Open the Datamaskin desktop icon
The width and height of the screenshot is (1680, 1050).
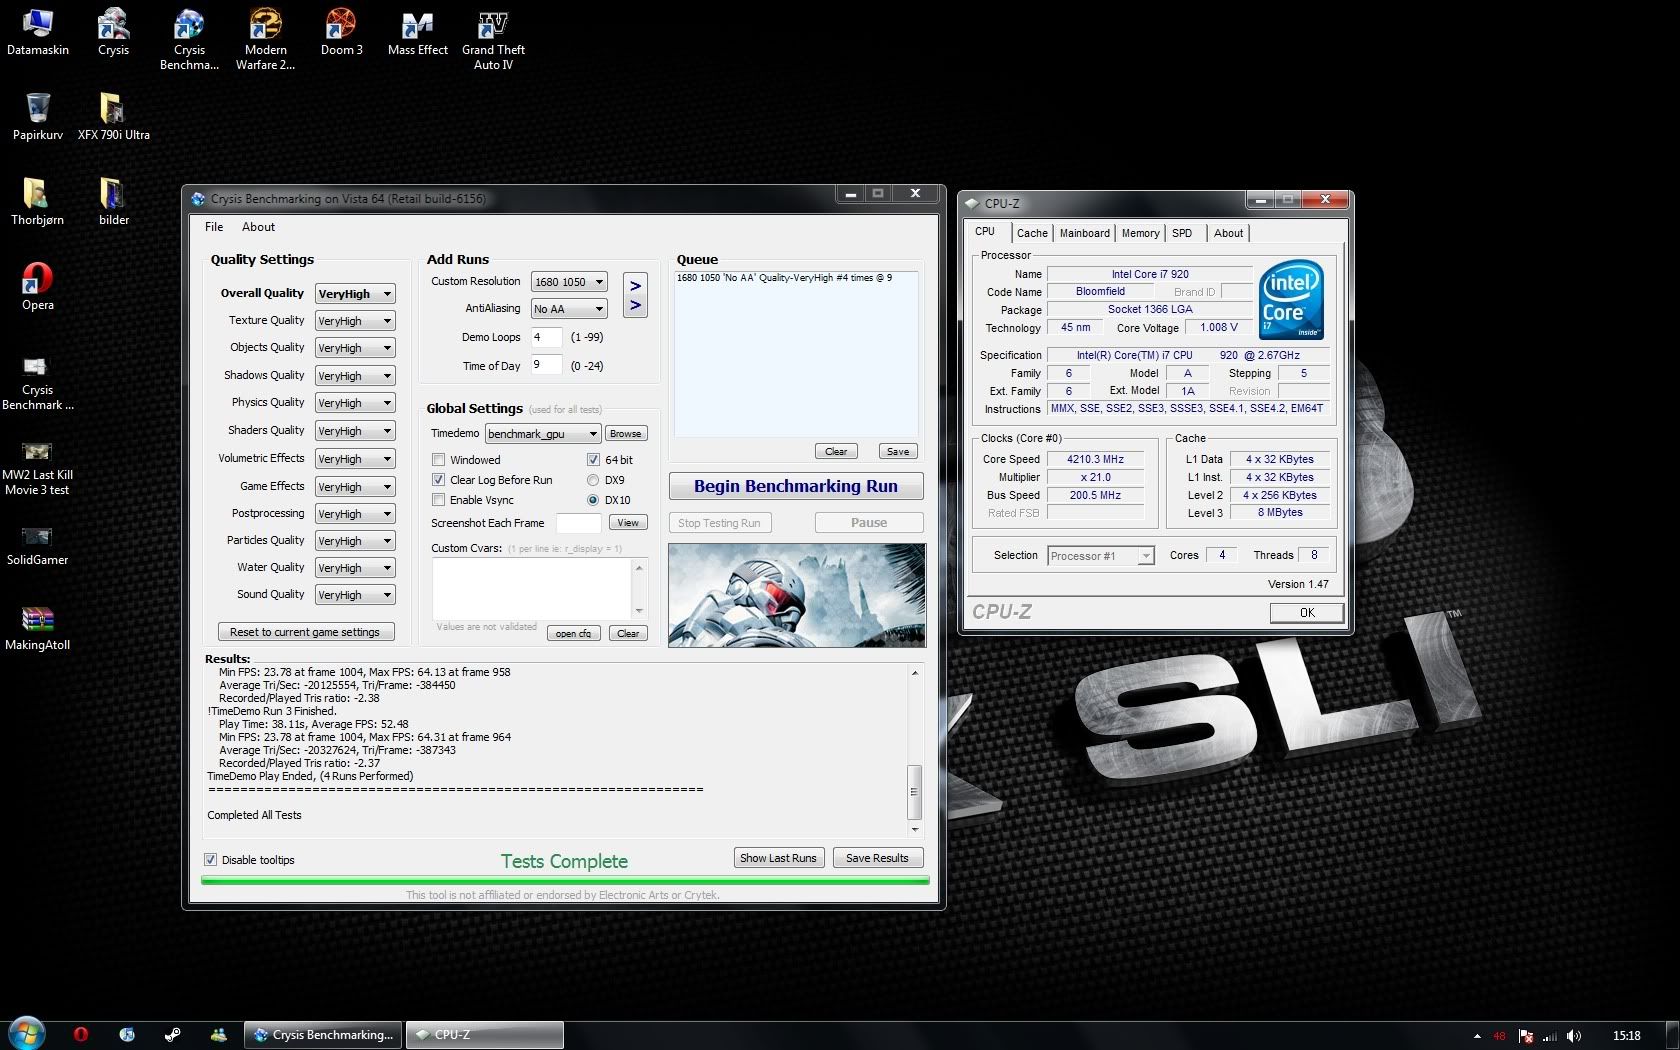(x=37, y=31)
